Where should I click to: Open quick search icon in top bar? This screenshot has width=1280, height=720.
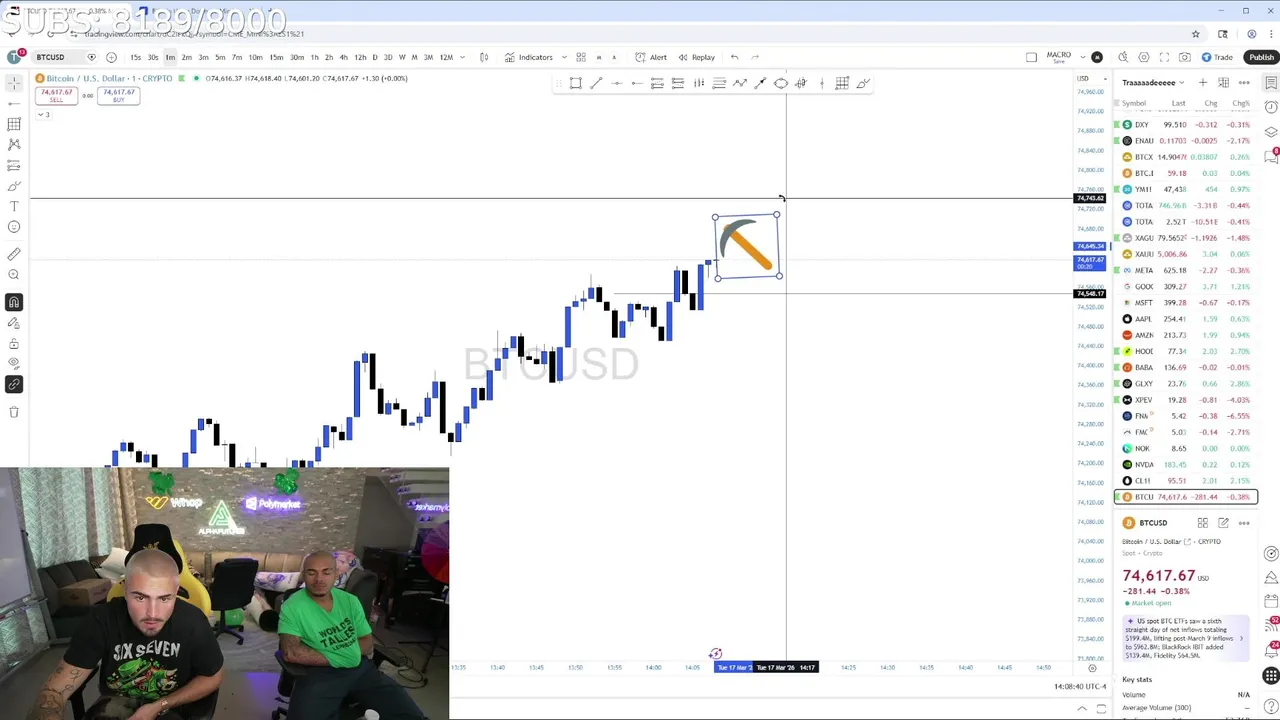point(1123,57)
